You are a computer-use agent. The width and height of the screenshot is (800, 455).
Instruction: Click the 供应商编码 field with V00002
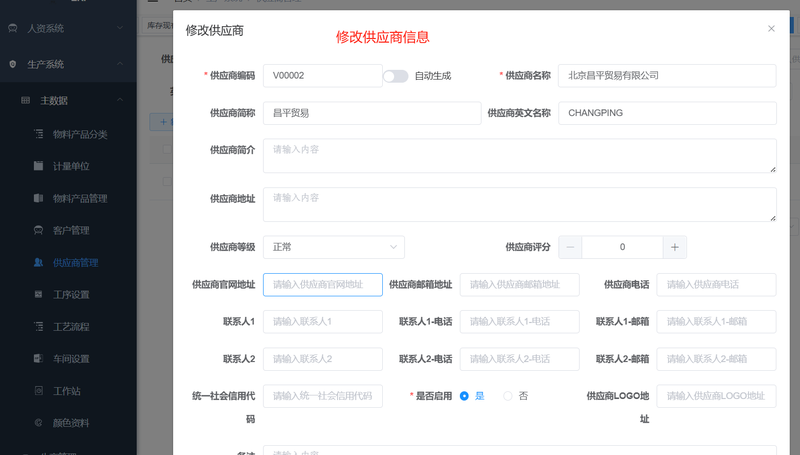click(x=322, y=75)
